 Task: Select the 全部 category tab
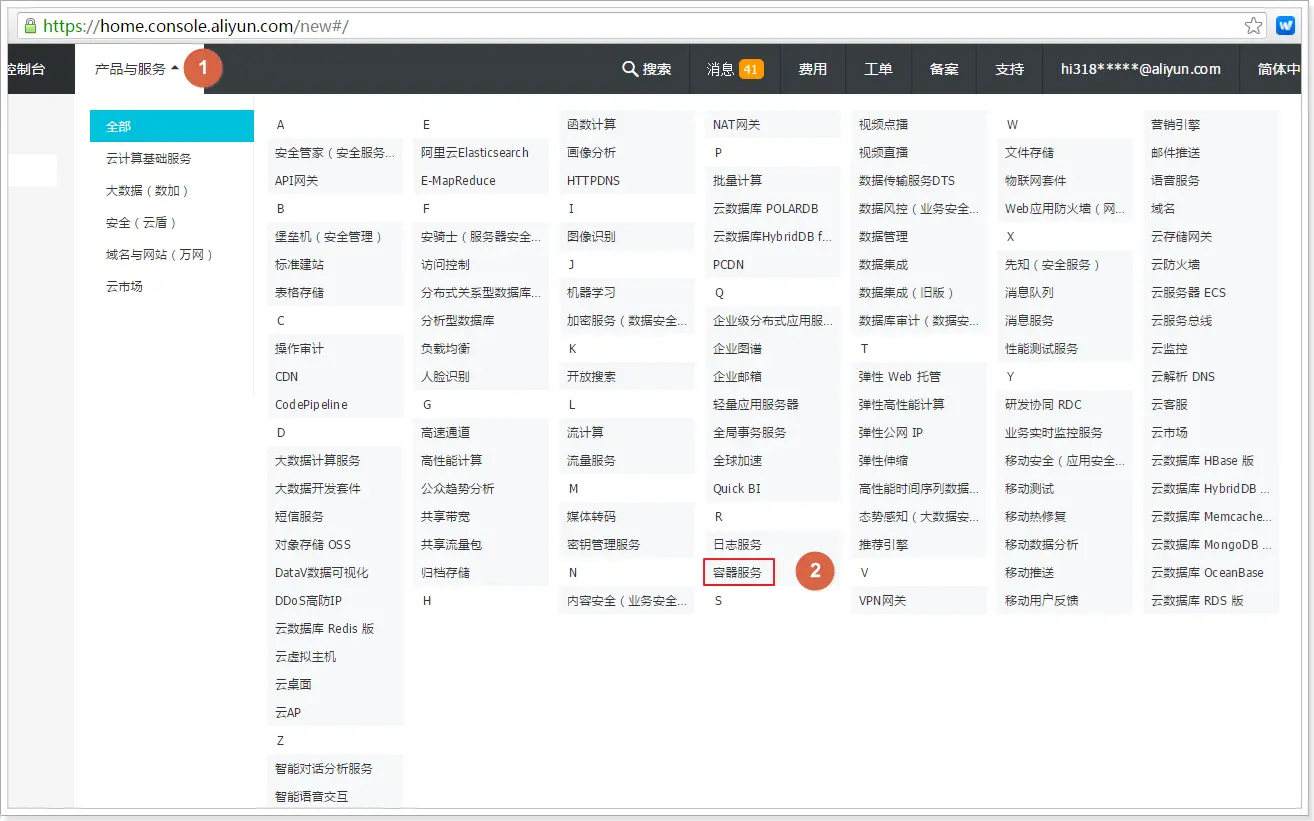[172, 126]
